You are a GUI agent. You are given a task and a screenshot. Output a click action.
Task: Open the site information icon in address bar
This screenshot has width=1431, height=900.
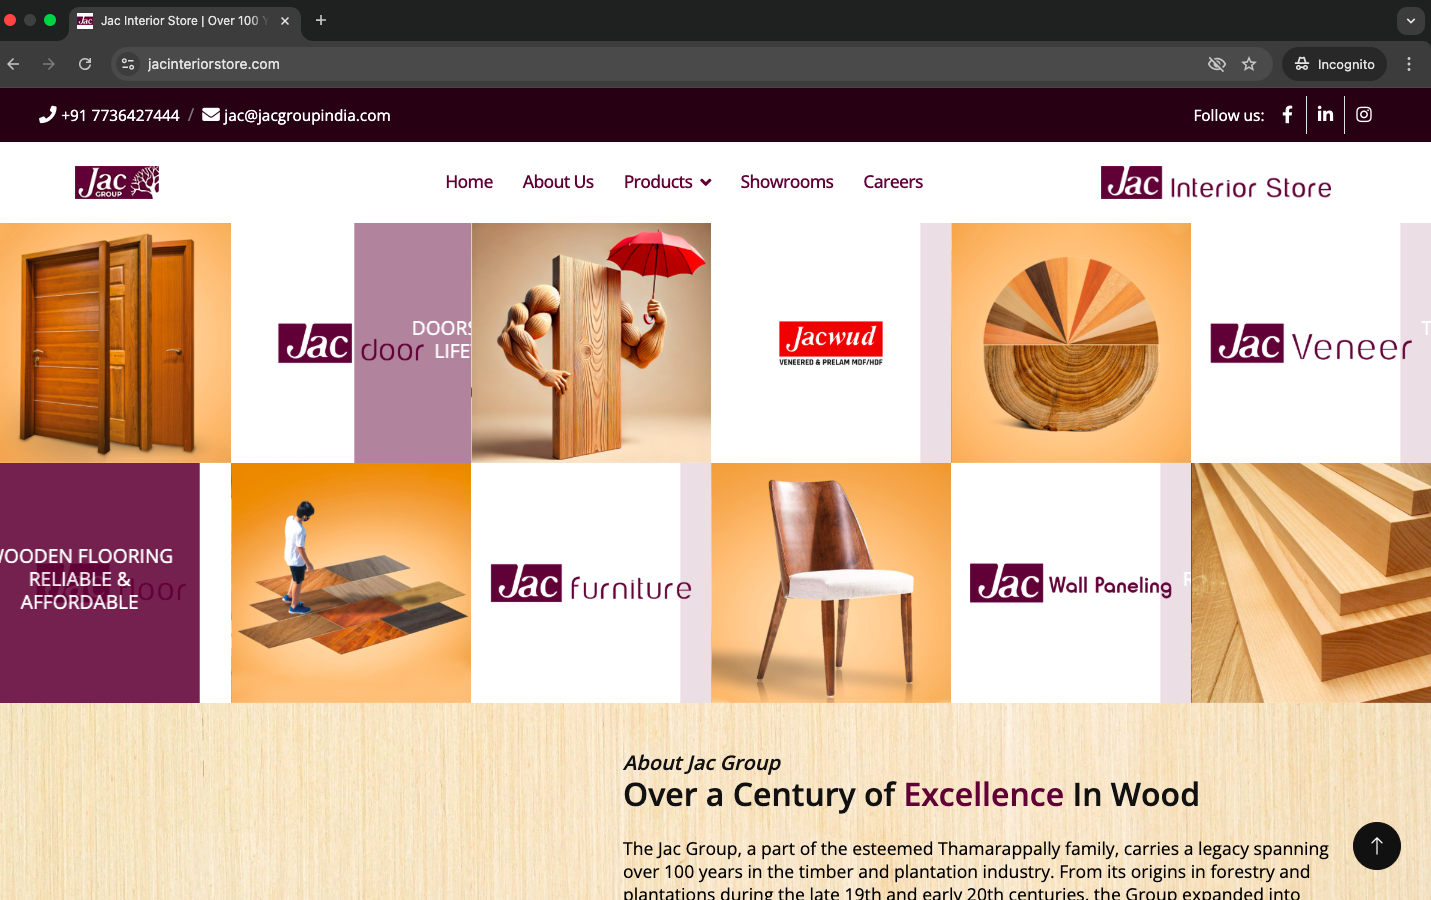[128, 64]
